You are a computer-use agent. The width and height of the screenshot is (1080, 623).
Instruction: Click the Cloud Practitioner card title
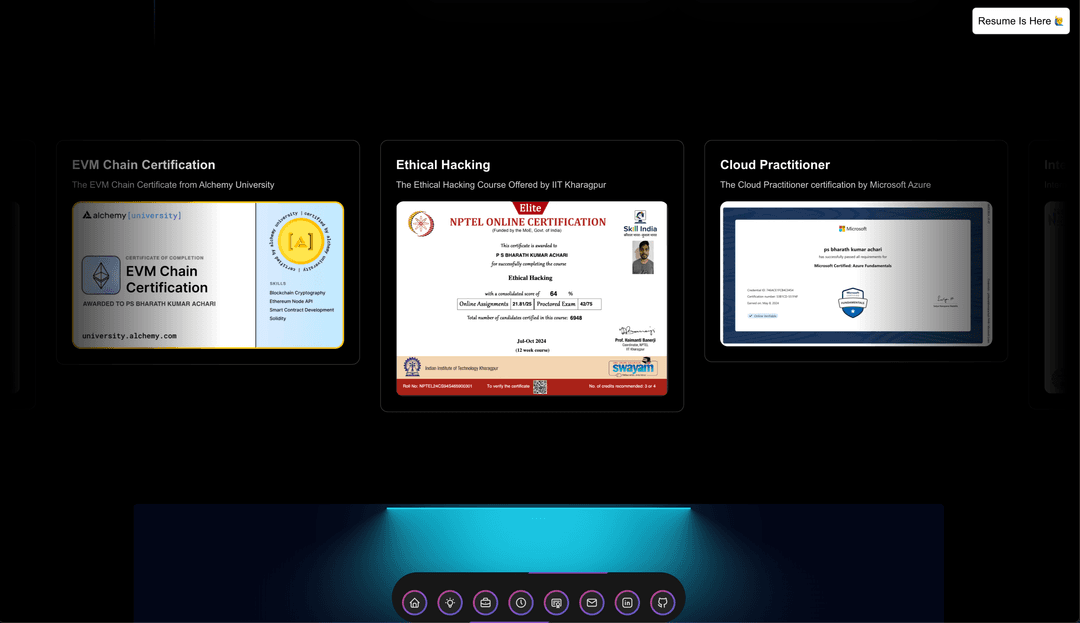[775, 165]
